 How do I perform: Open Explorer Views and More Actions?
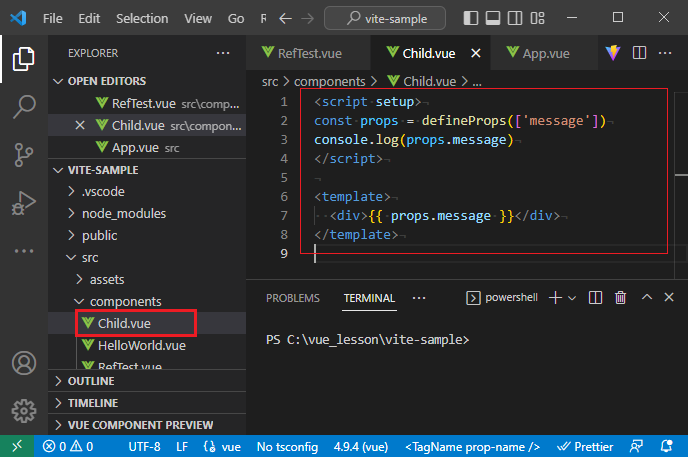pos(223,53)
